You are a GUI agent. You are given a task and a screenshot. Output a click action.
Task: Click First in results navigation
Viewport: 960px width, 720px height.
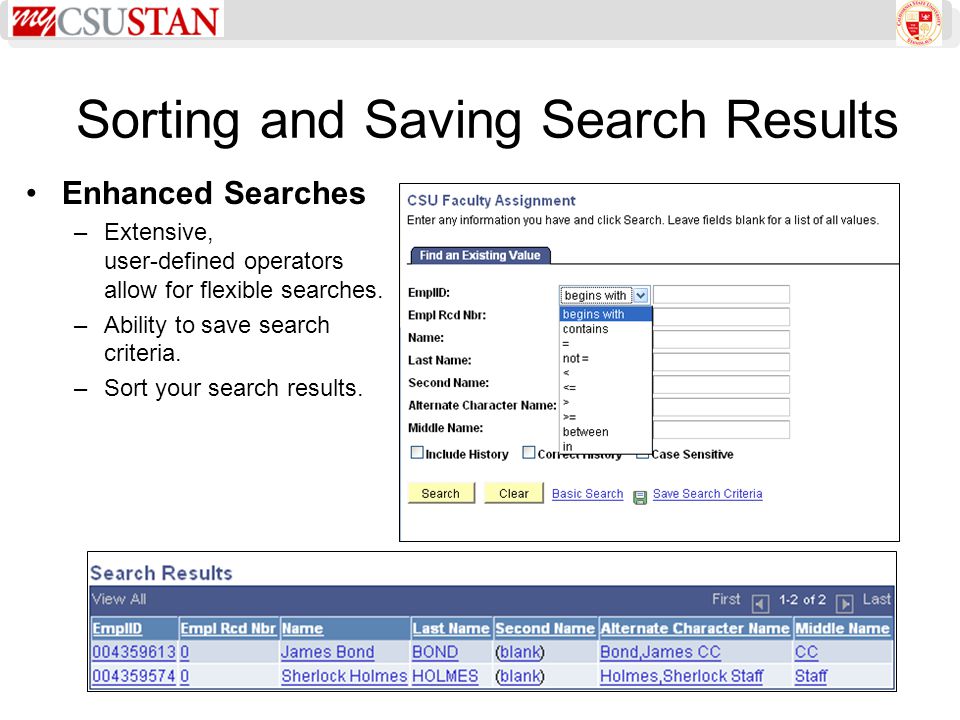point(726,599)
